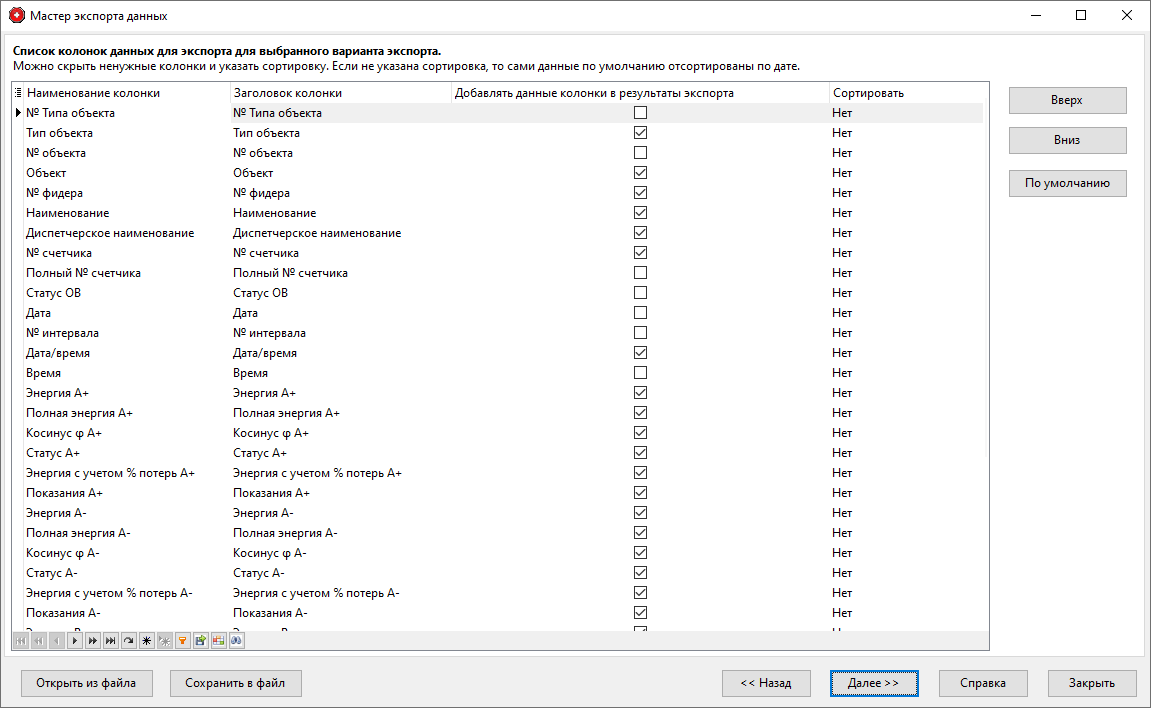Apply a filter using orange funnel icon
1151x708 pixels.
point(181,641)
